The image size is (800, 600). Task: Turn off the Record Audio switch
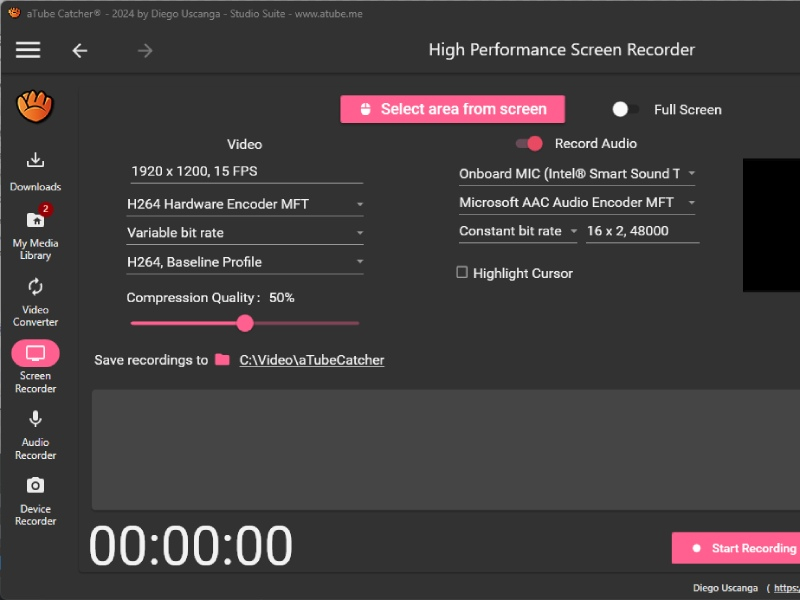pos(529,143)
